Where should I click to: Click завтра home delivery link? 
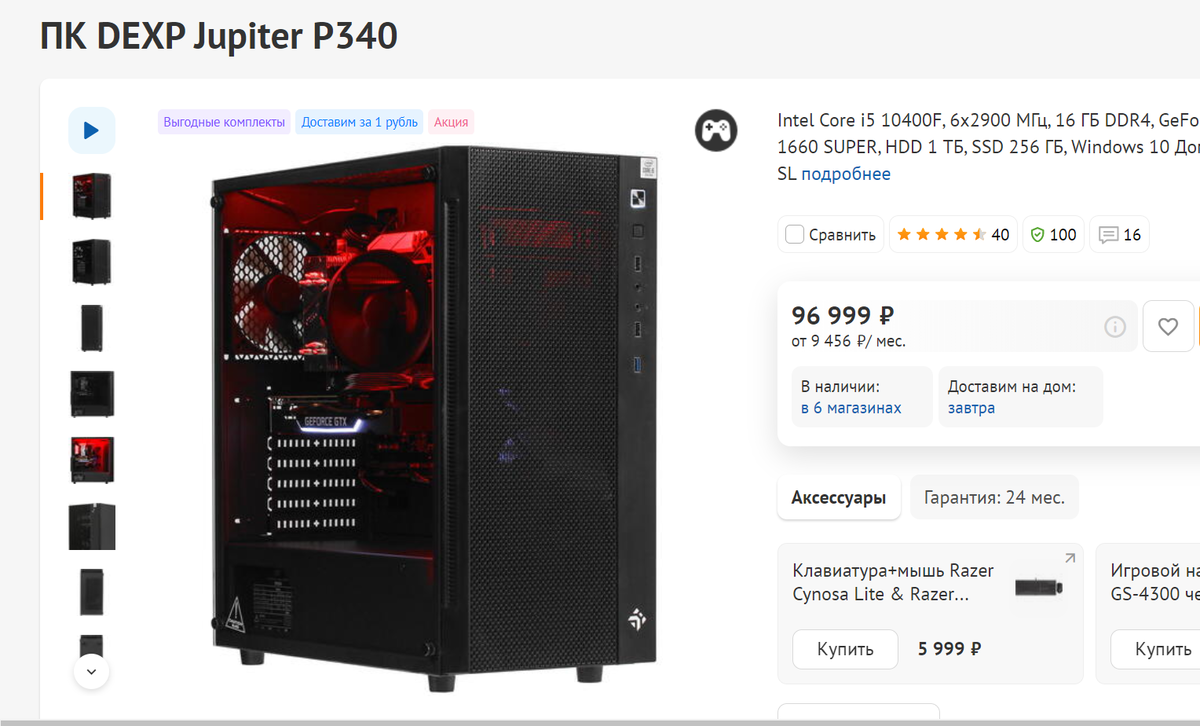tap(971, 408)
